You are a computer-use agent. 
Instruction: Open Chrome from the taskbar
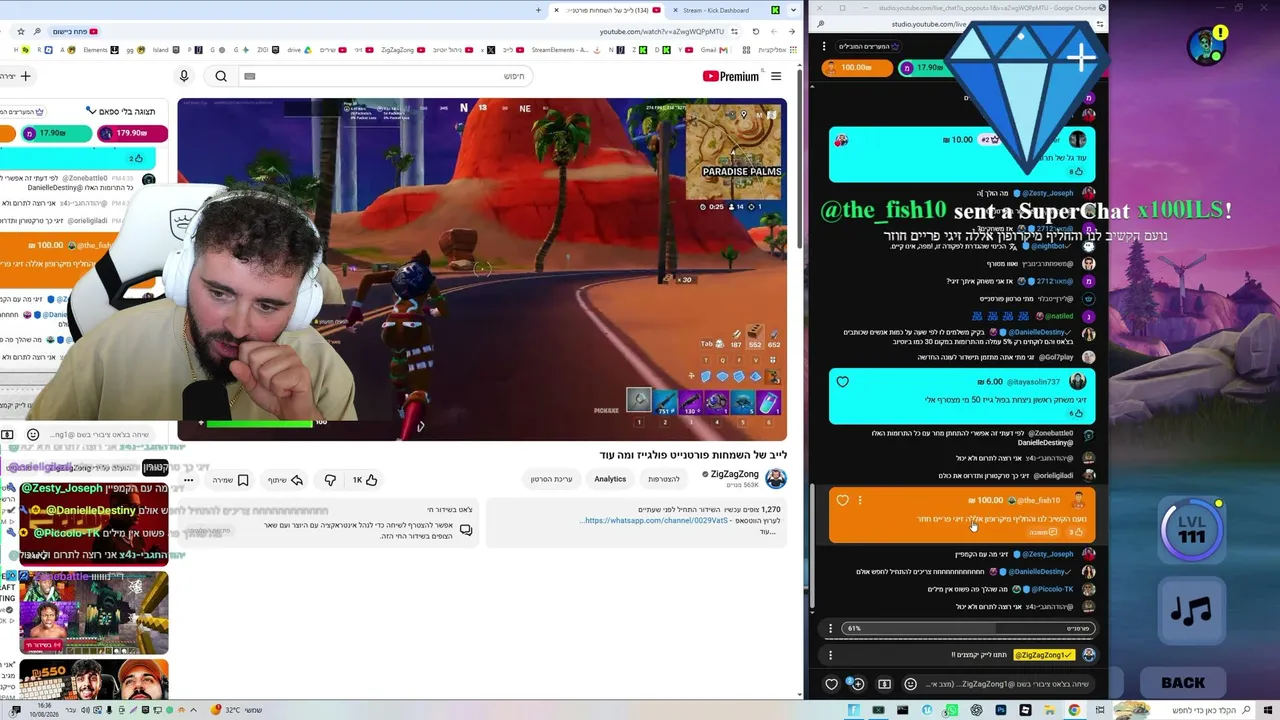coord(1074,710)
